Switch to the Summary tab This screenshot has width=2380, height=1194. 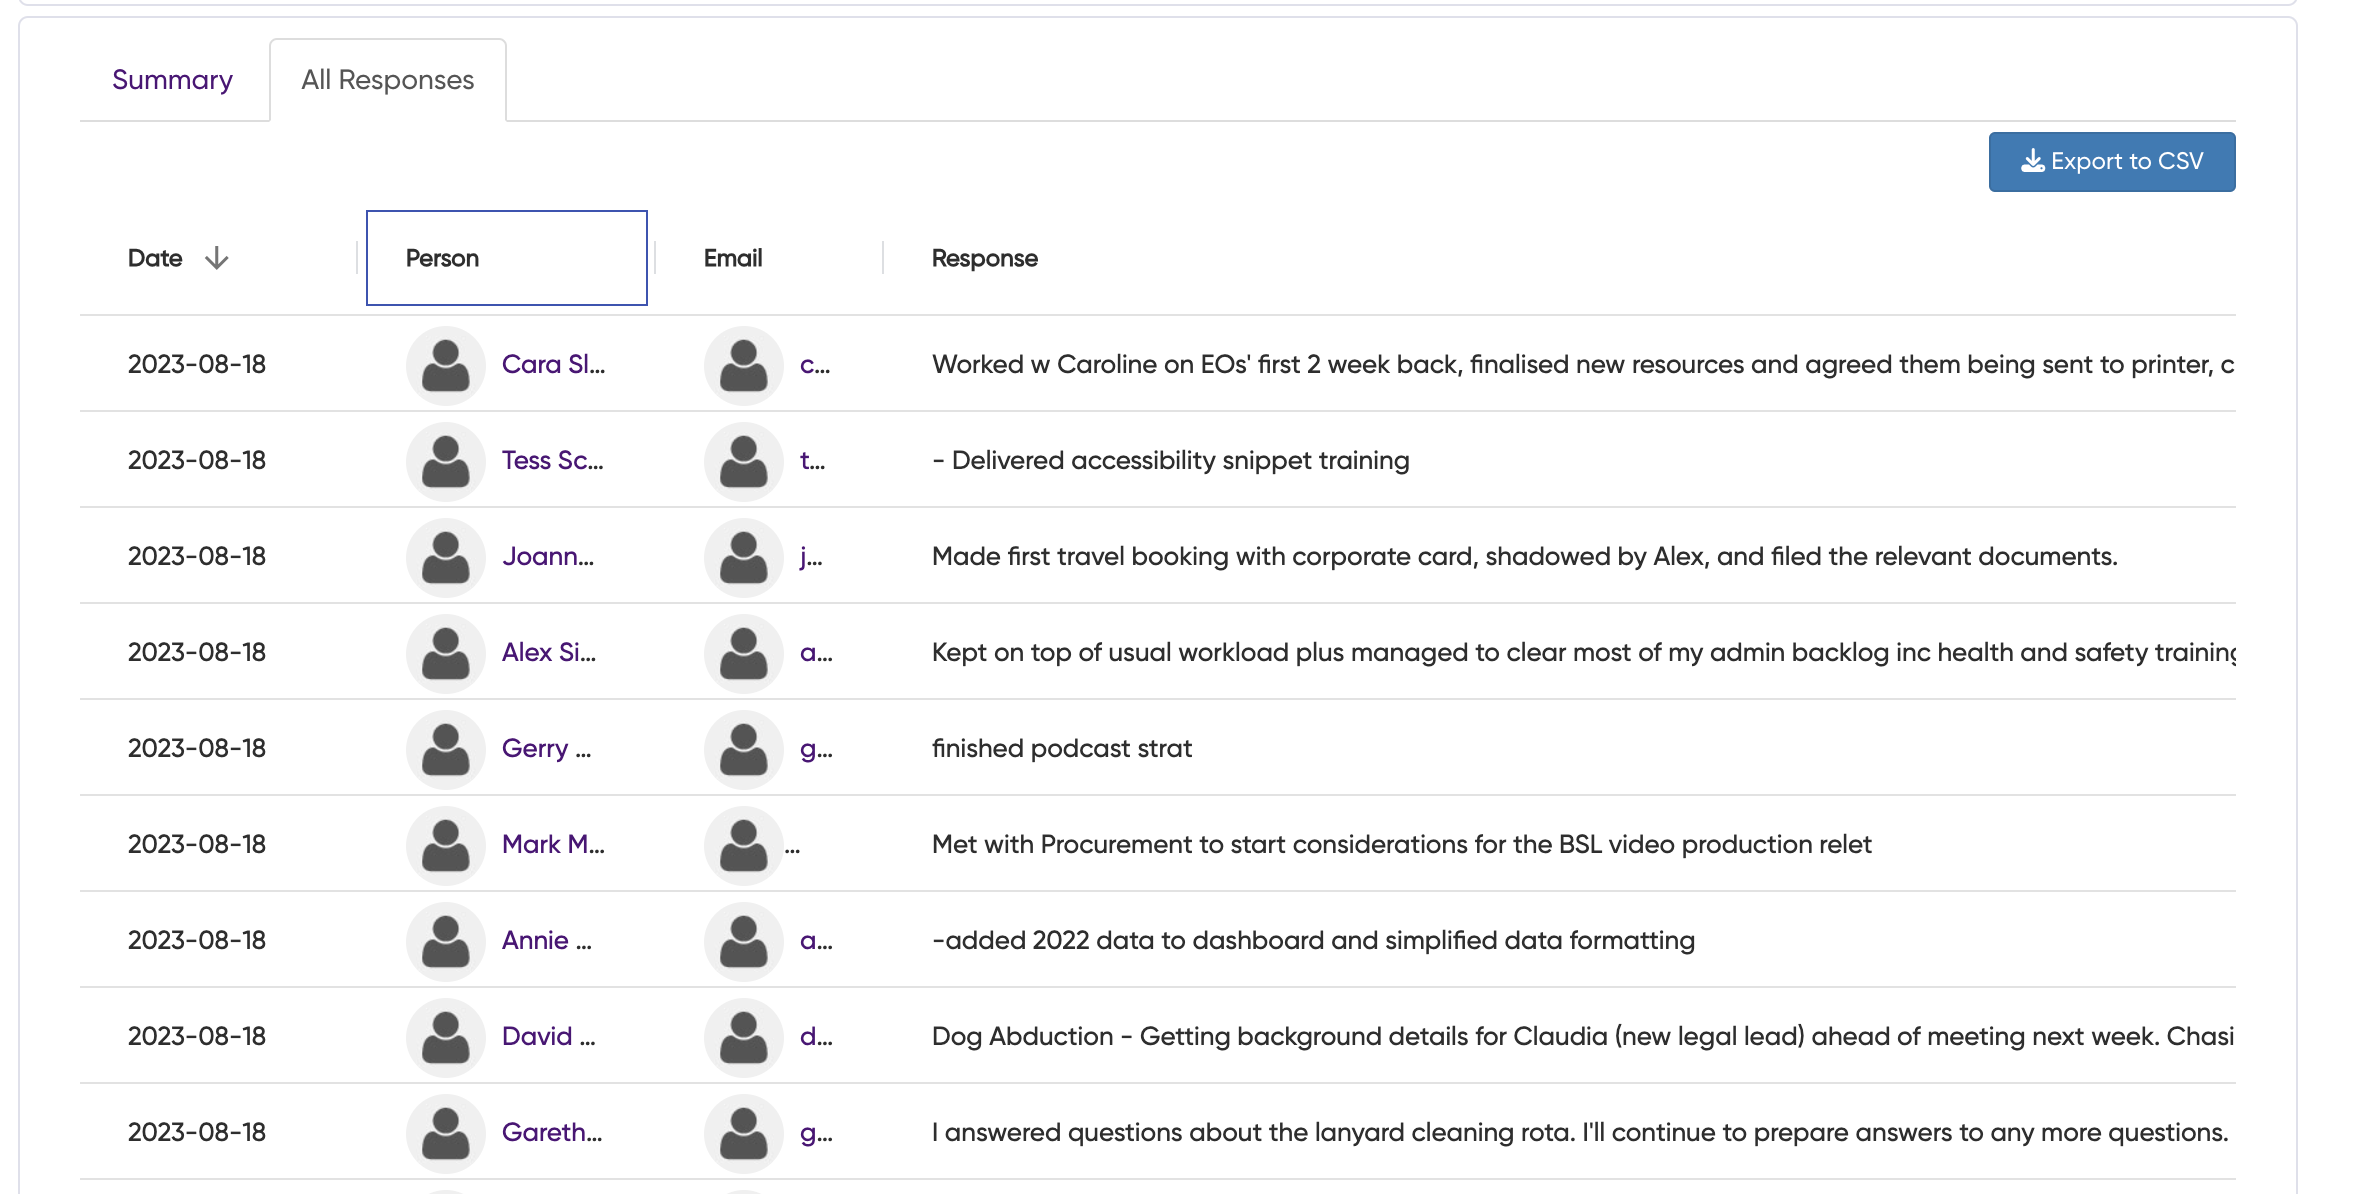click(172, 79)
